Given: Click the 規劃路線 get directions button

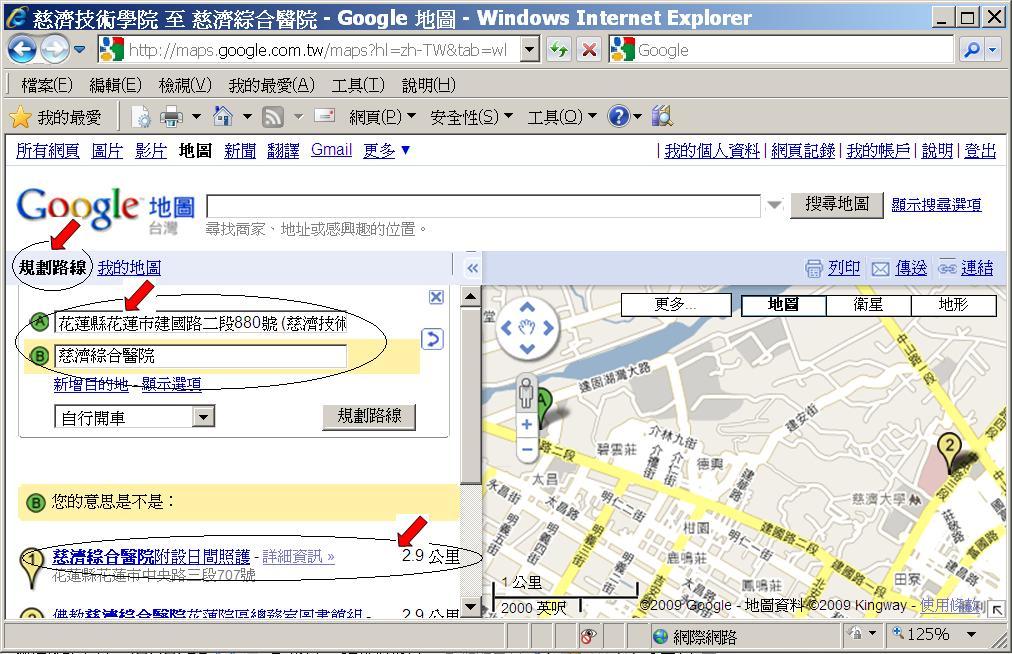Looking at the screenshot, I should 369,416.
